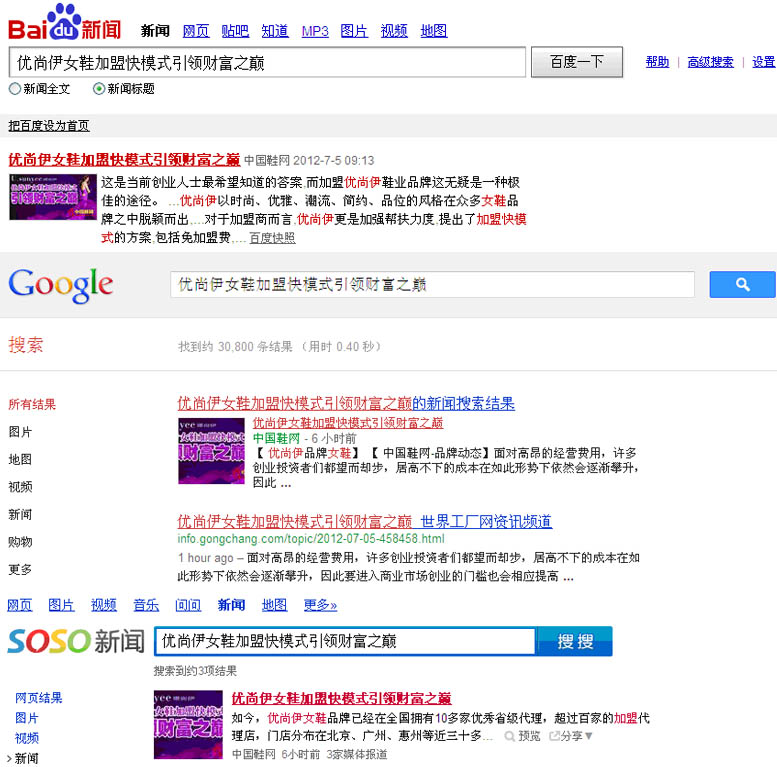The image size is (777, 767).
Task: Select the 新闻标题 radio button
Action: point(99,89)
